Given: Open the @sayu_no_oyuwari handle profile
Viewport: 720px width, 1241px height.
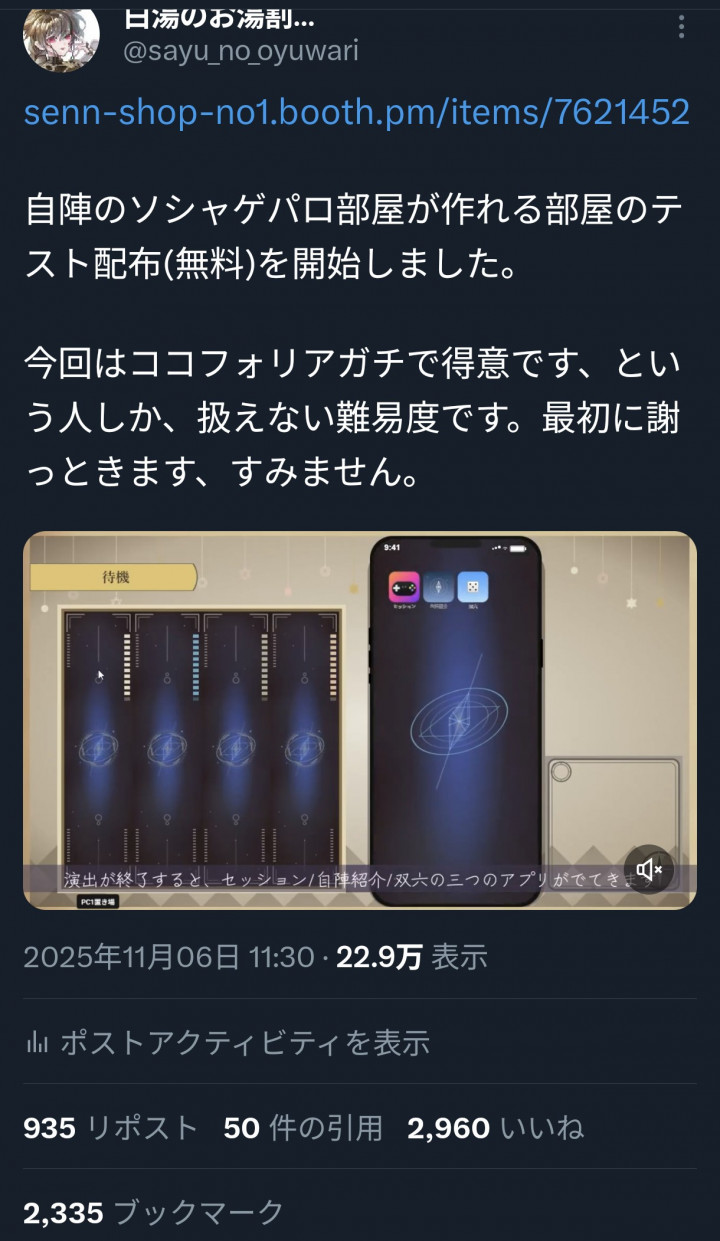Looking at the screenshot, I should (x=240, y=50).
